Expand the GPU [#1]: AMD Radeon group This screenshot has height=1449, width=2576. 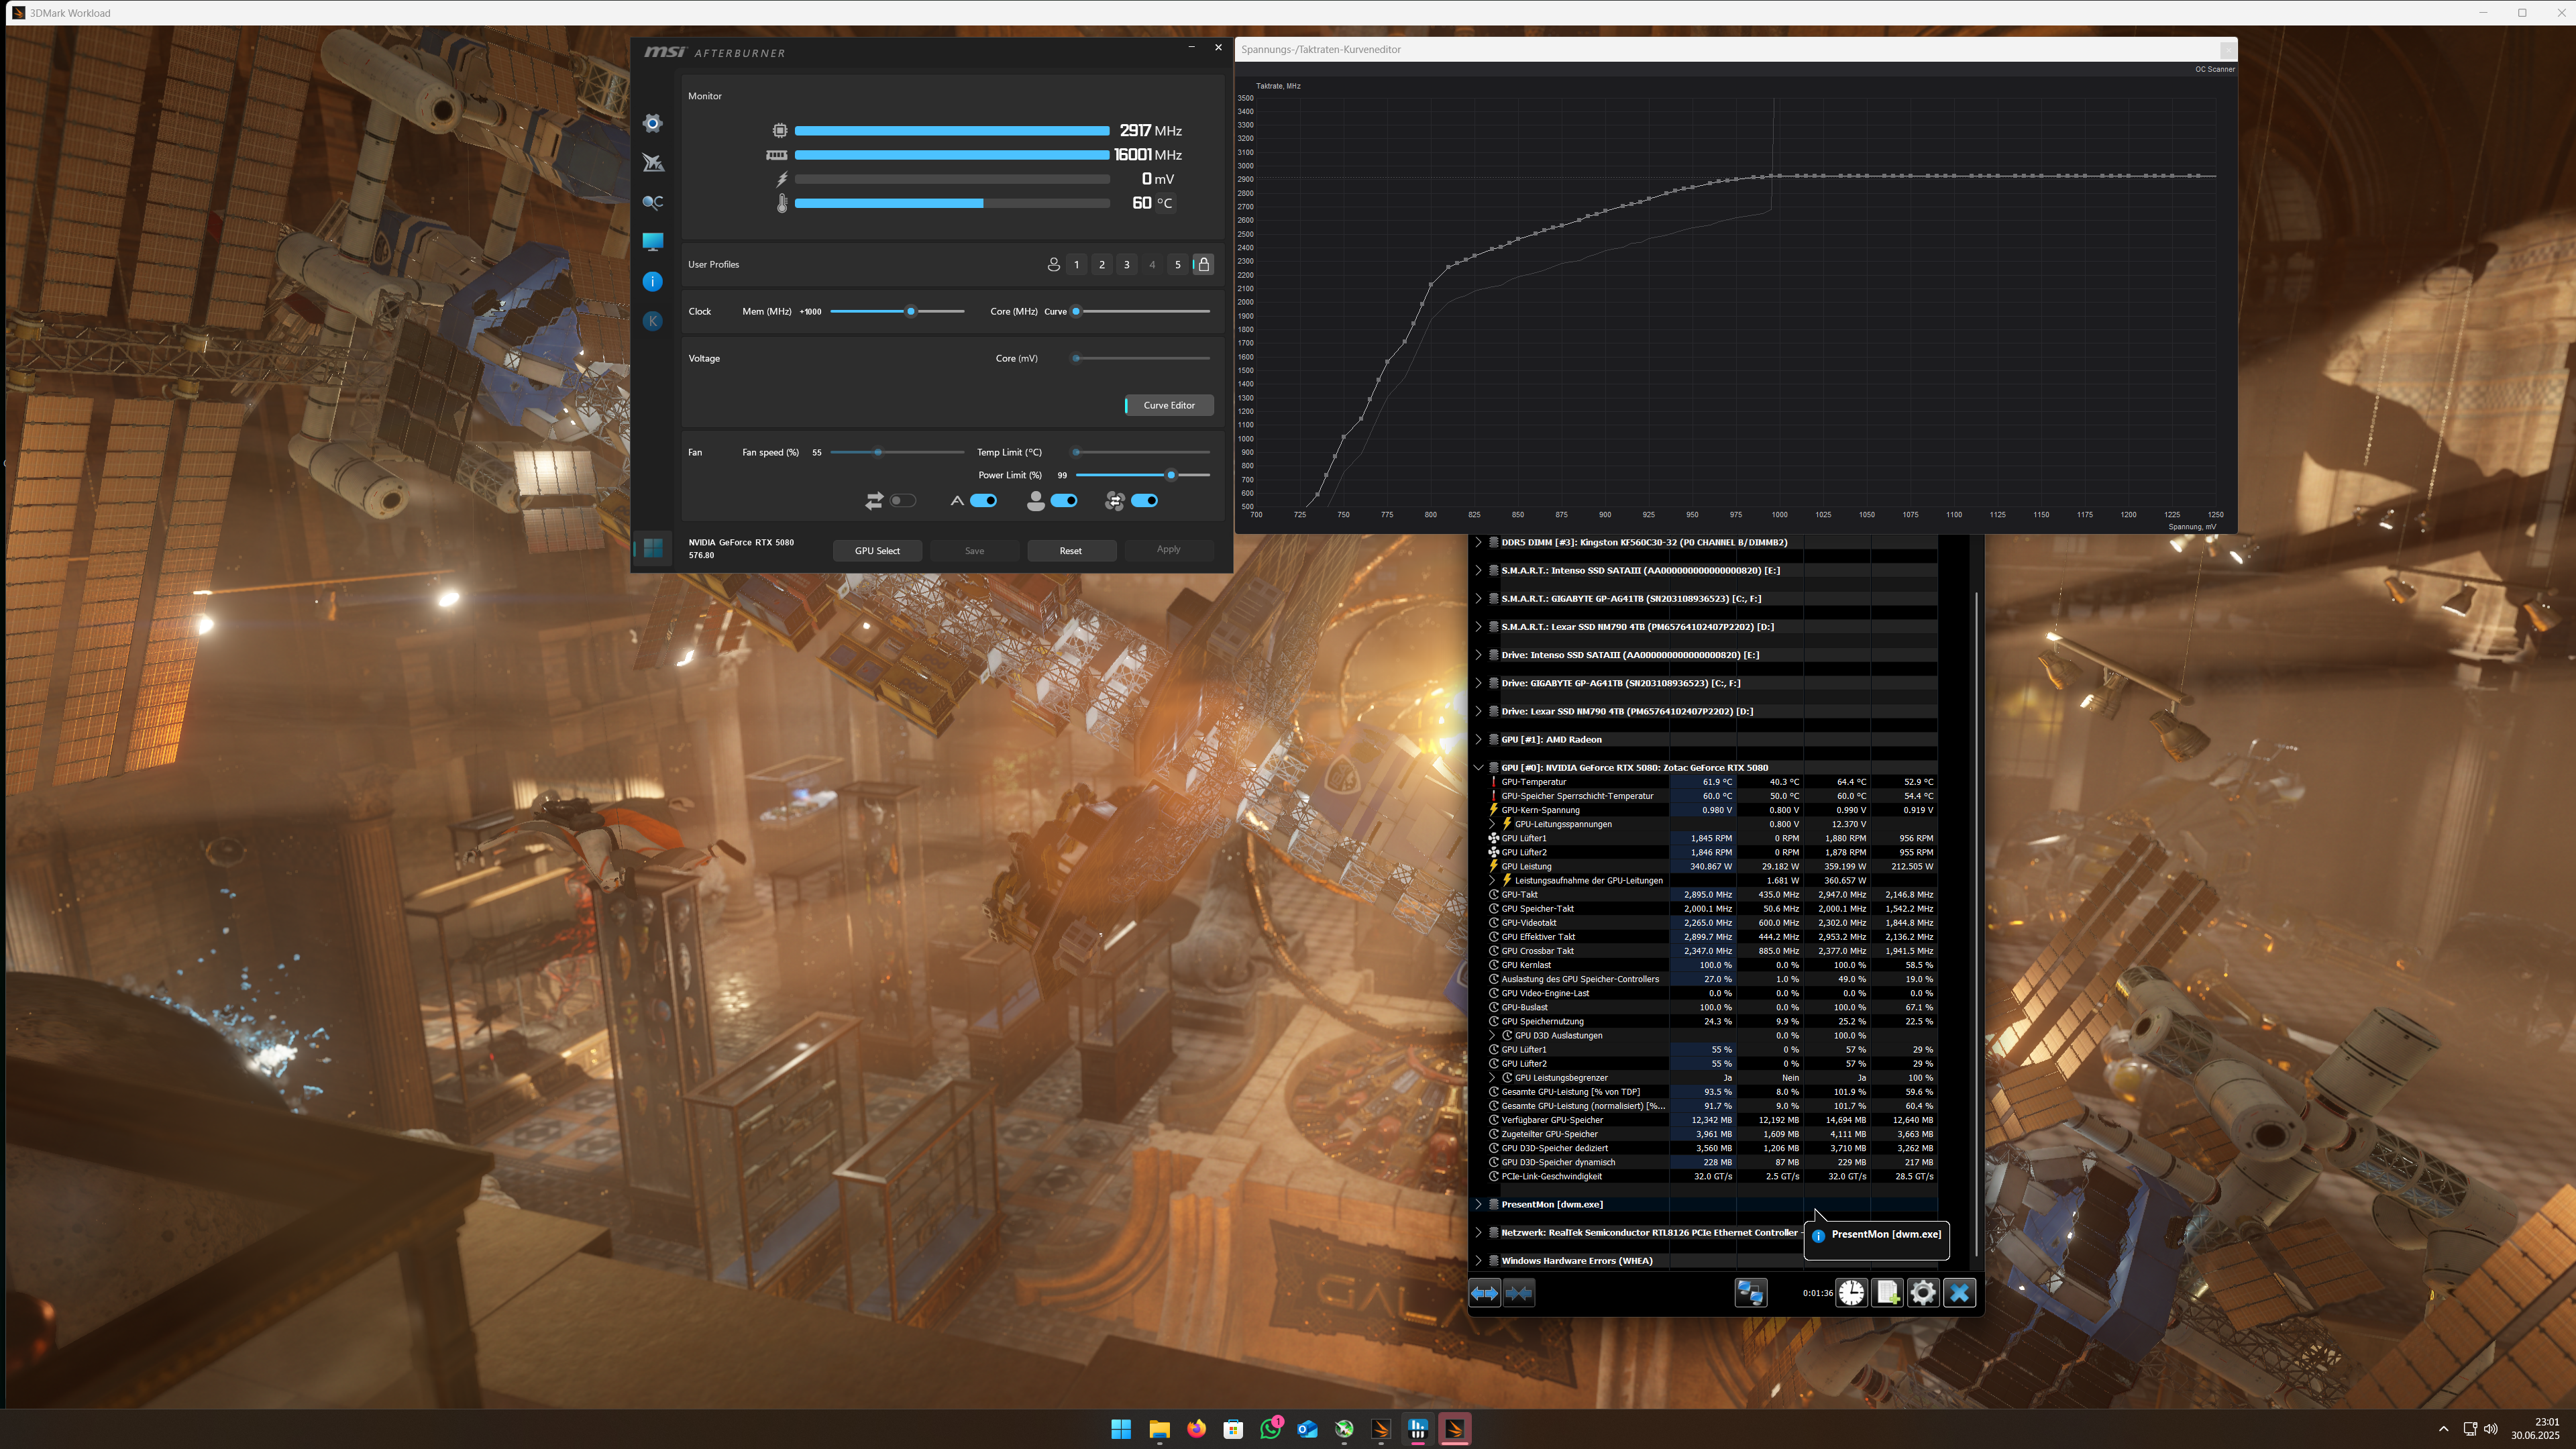pos(1478,740)
